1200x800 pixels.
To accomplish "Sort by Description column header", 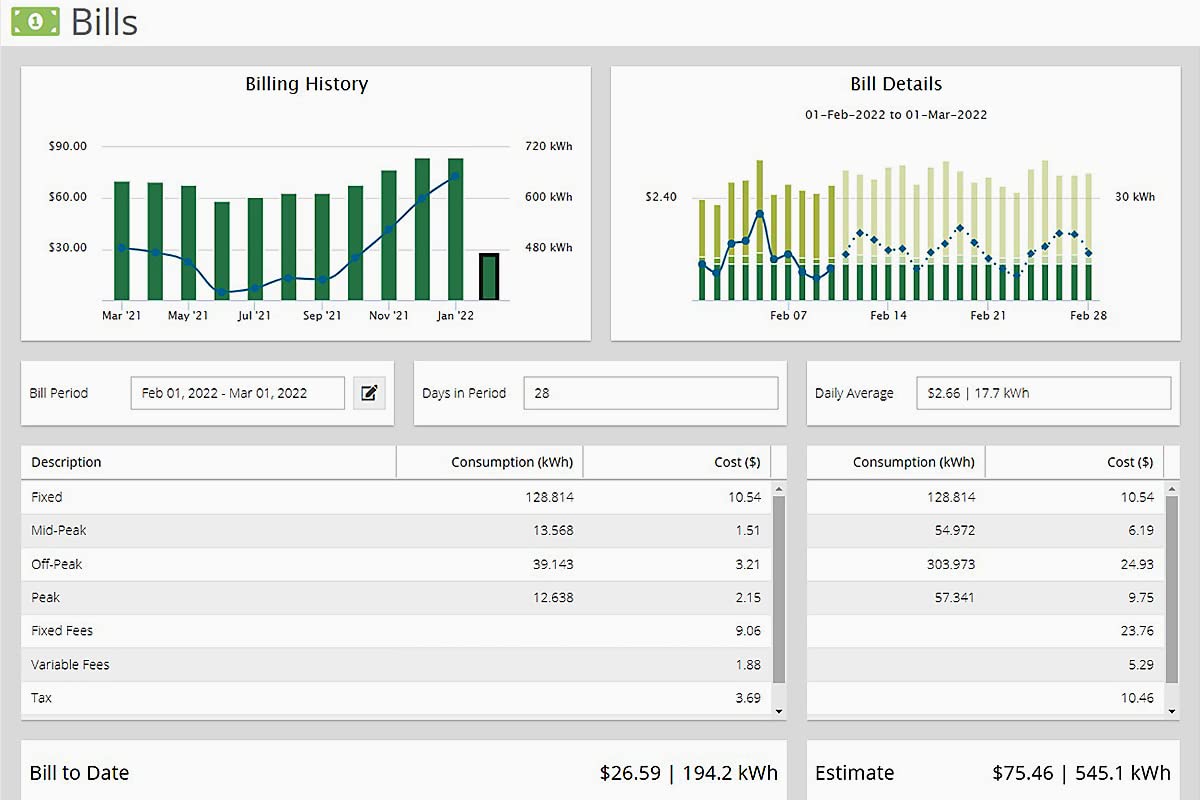I will [x=208, y=462].
